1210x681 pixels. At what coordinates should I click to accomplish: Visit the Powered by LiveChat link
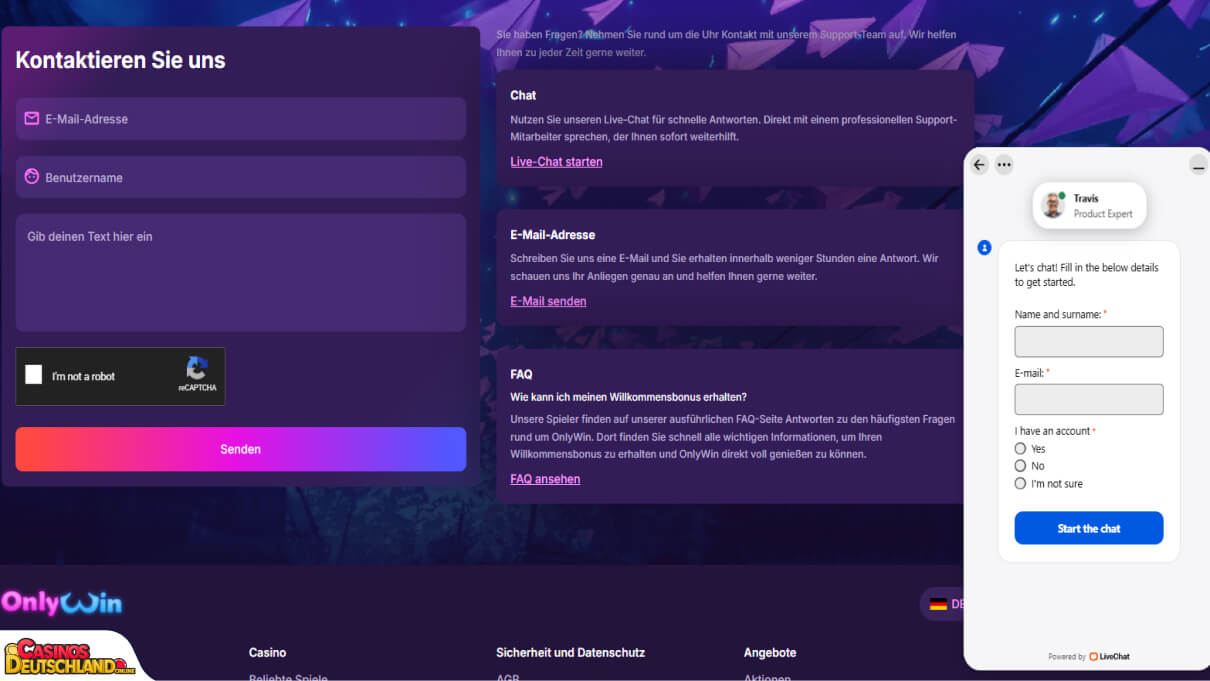[1089, 657]
